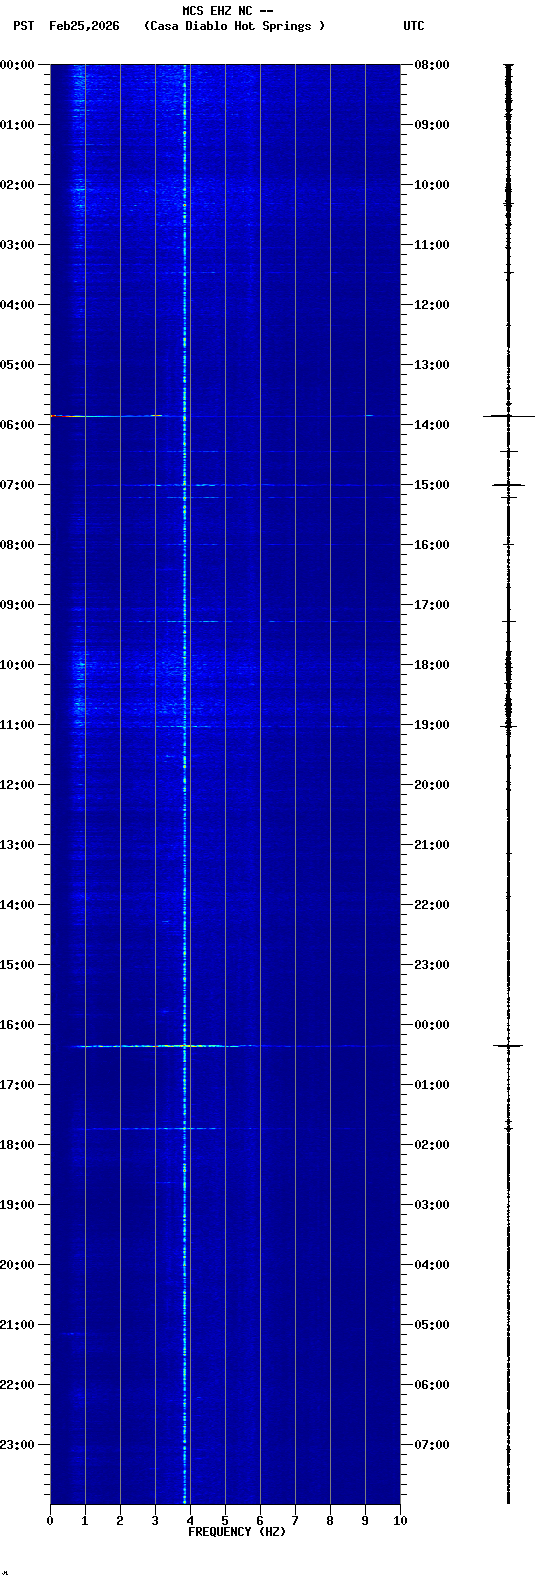Click the 01:00 PST time label
The height and width of the screenshot is (1584, 552).
tap(18, 125)
